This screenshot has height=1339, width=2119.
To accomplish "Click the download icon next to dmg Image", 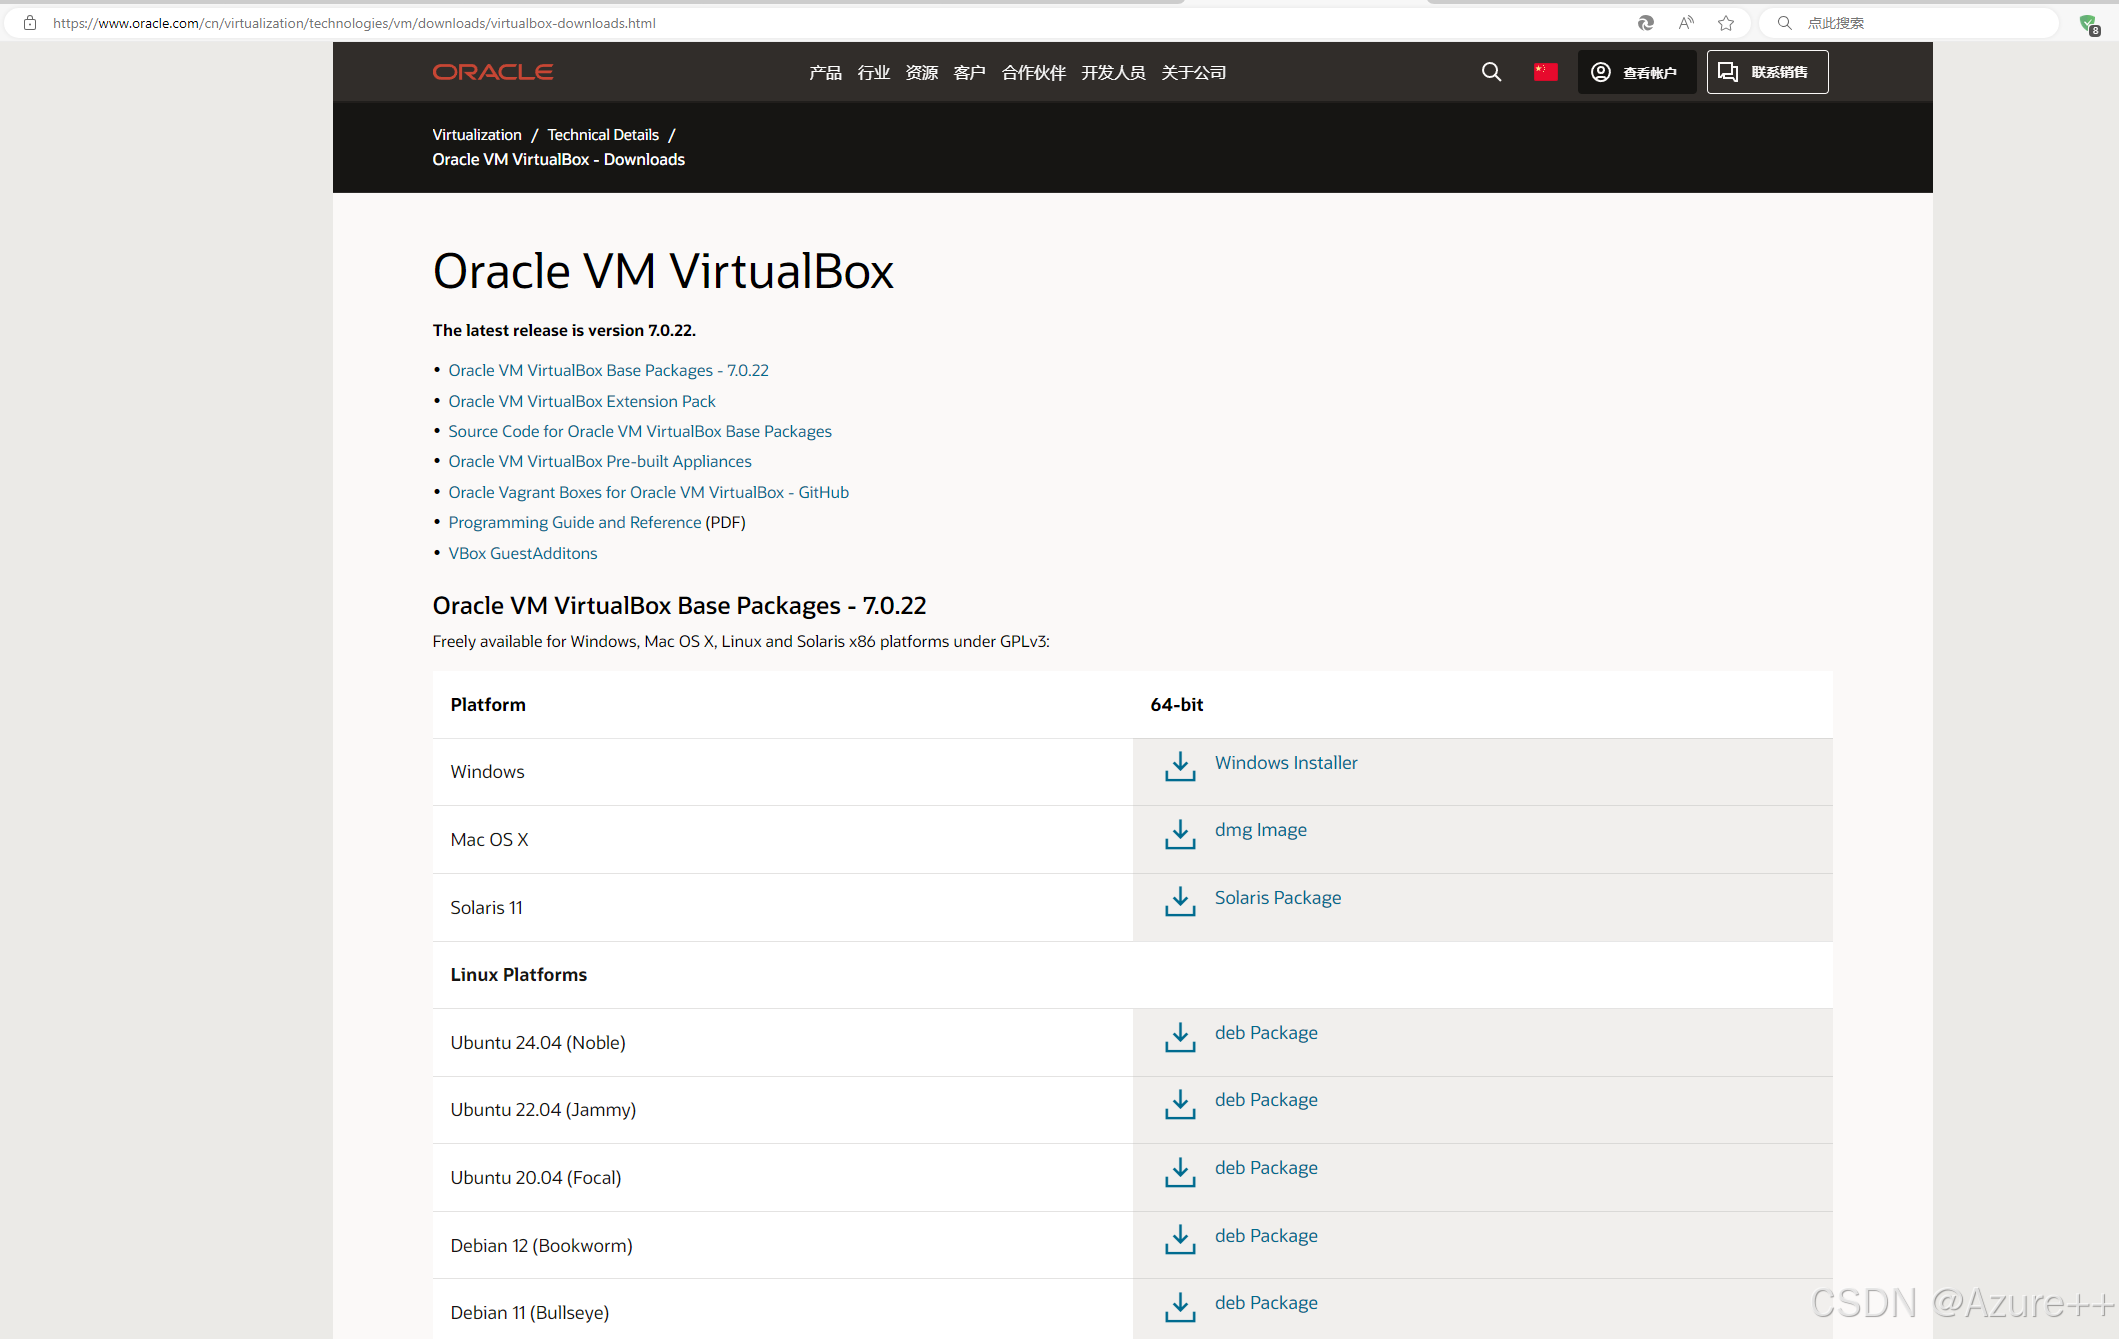I will coord(1180,834).
